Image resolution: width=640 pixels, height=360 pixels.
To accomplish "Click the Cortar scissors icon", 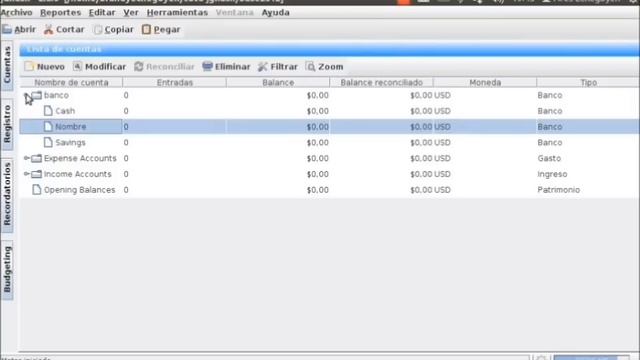I will pyautogui.click(x=49, y=29).
